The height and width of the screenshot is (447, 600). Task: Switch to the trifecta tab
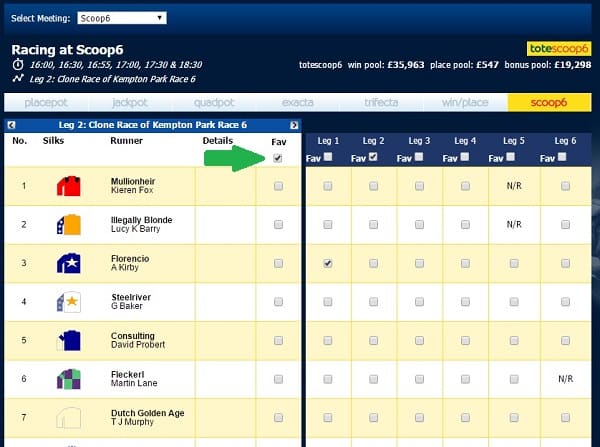click(x=382, y=103)
